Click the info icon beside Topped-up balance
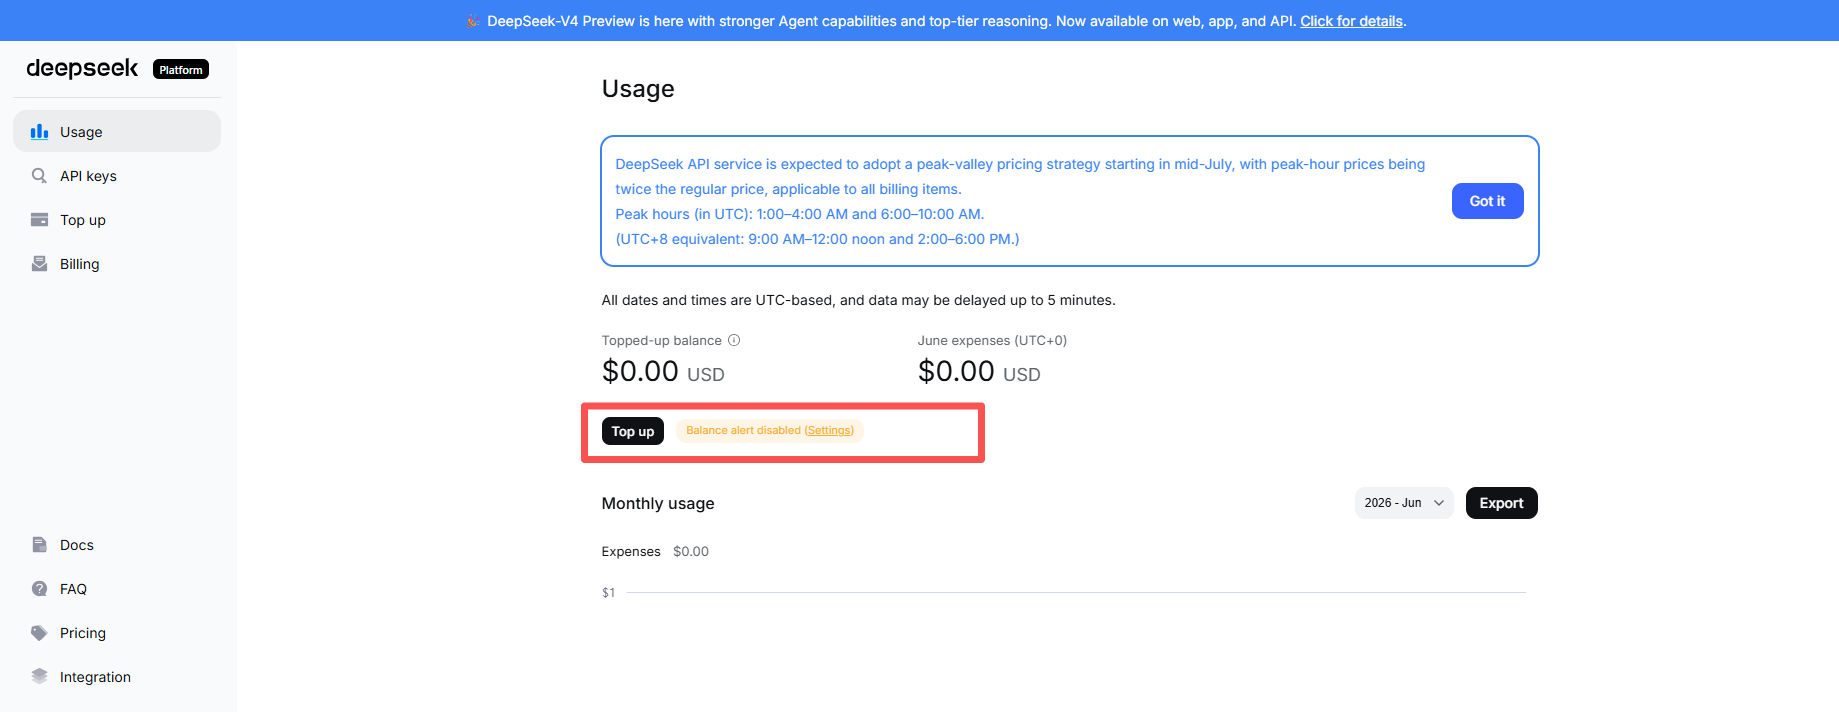 734,340
